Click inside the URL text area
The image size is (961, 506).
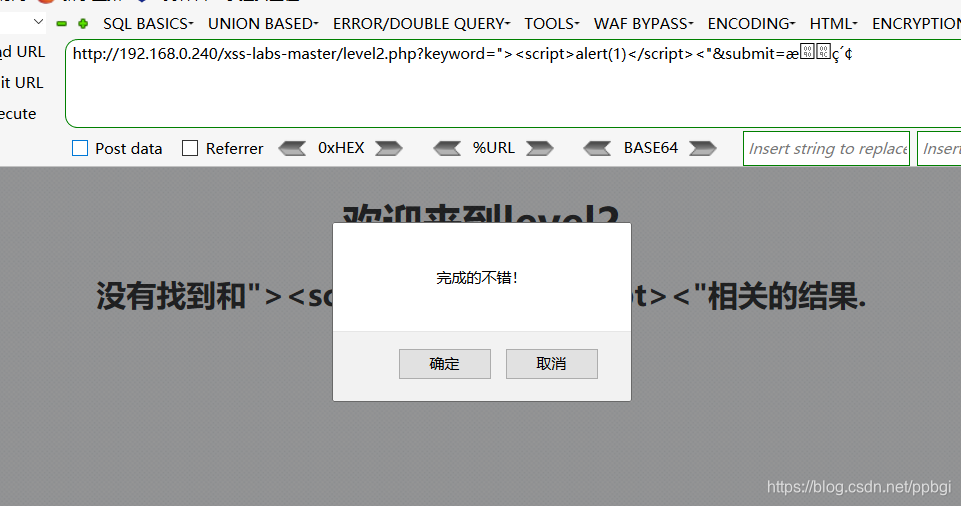513,83
